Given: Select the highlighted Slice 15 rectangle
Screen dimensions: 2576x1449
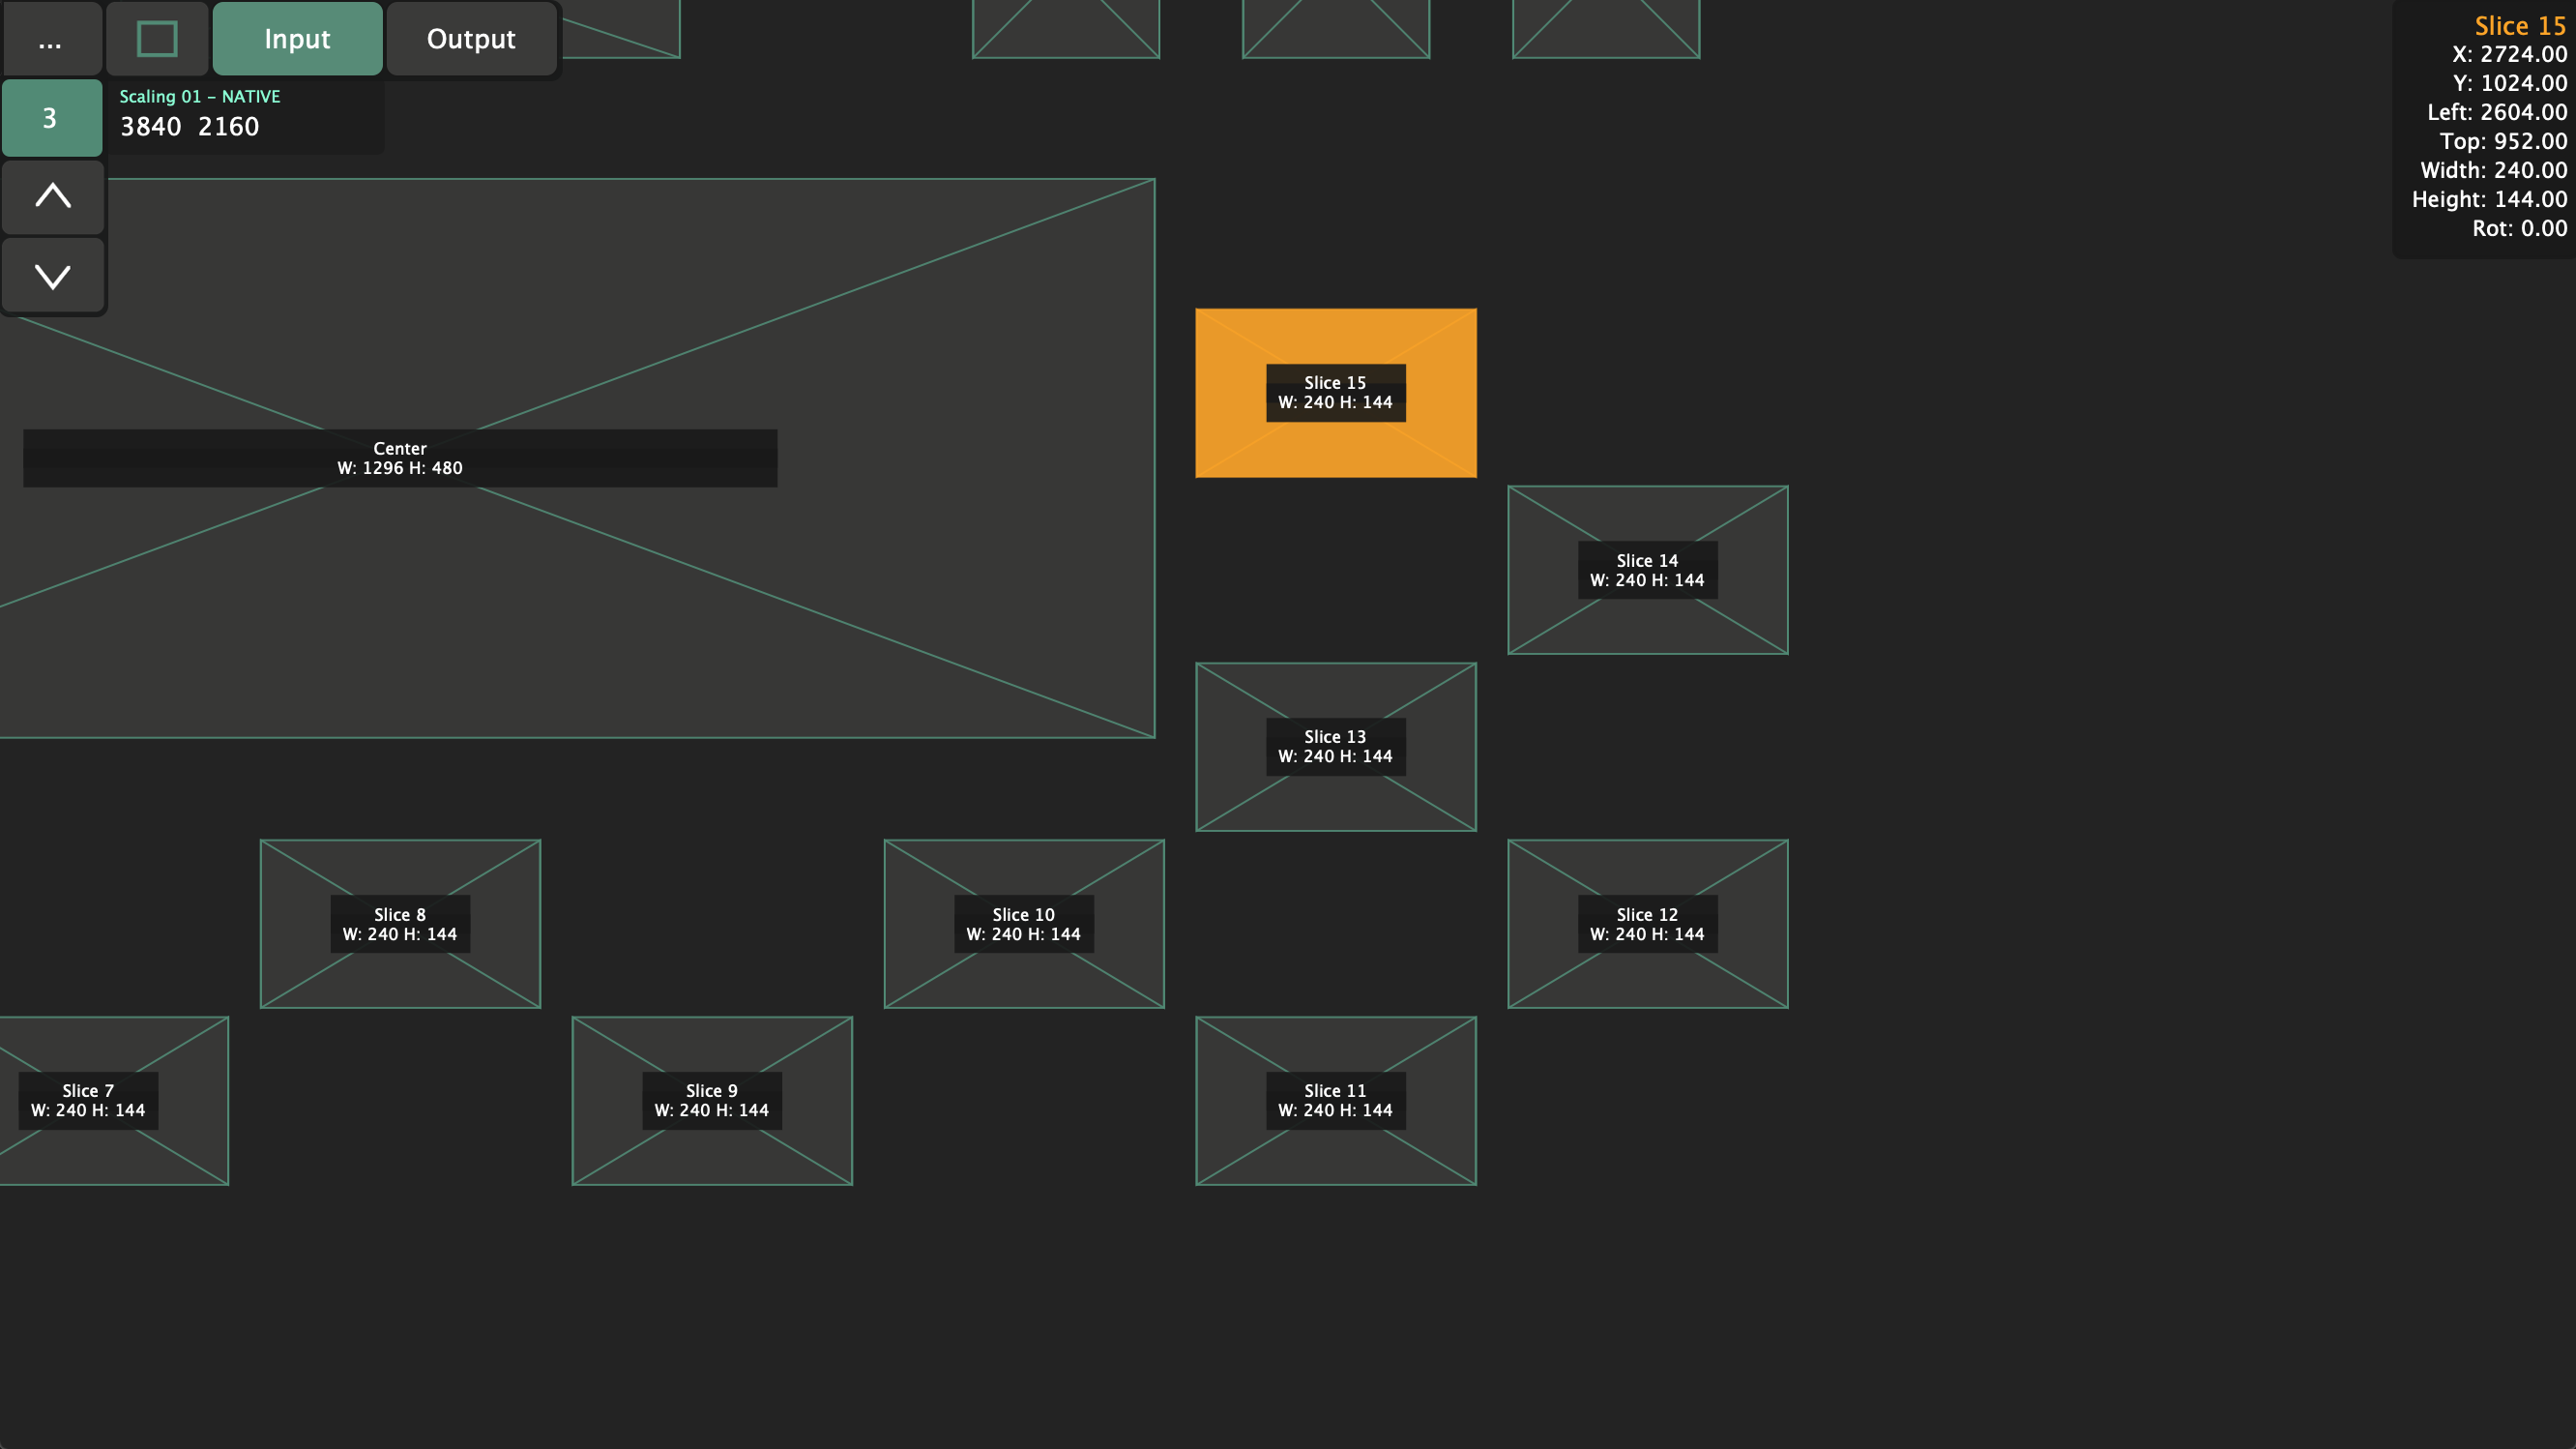Looking at the screenshot, I should [x=1336, y=393].
